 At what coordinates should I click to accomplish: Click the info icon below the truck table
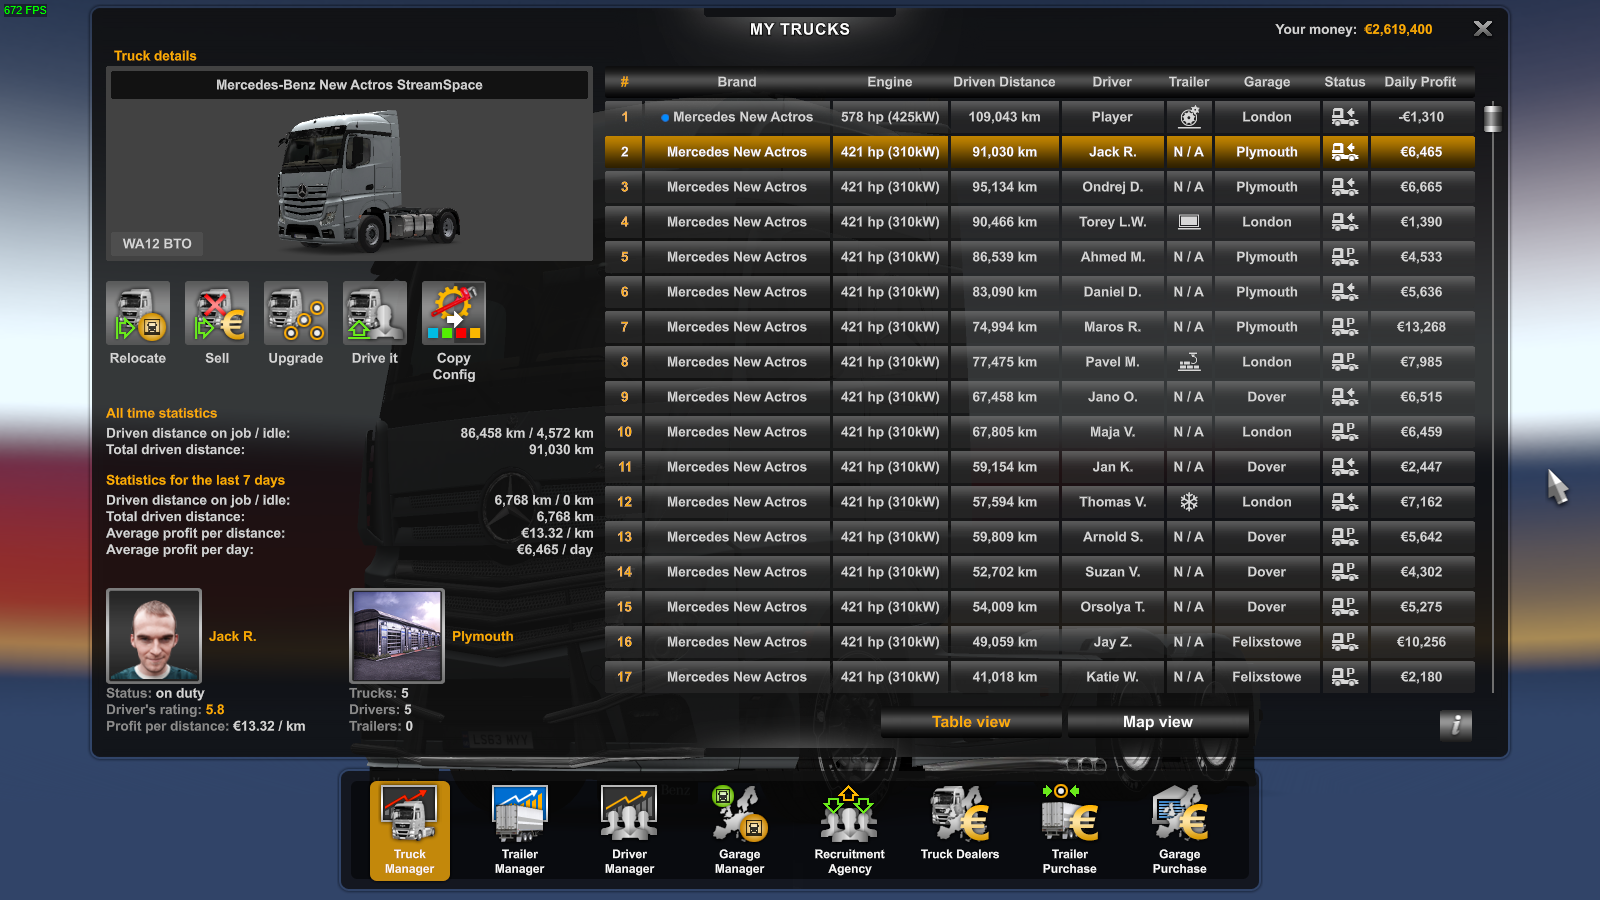(1456, 725)
